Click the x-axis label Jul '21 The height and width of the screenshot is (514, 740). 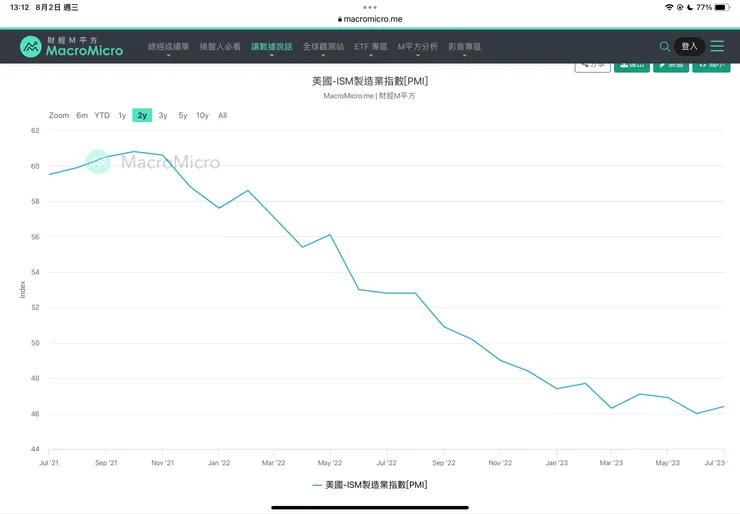pyautogui.click(x=49, y=463)
